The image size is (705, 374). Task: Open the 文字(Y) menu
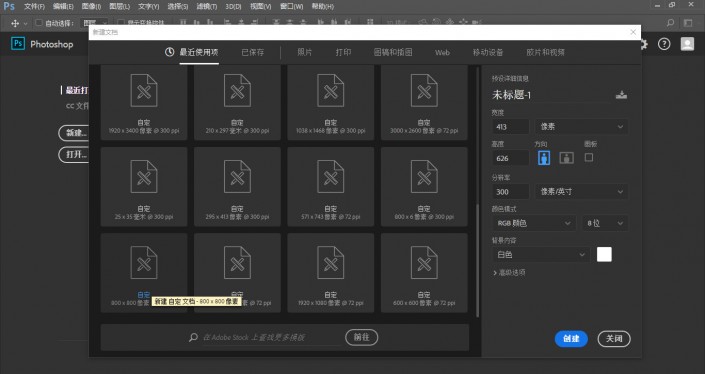tap(148, 6)
